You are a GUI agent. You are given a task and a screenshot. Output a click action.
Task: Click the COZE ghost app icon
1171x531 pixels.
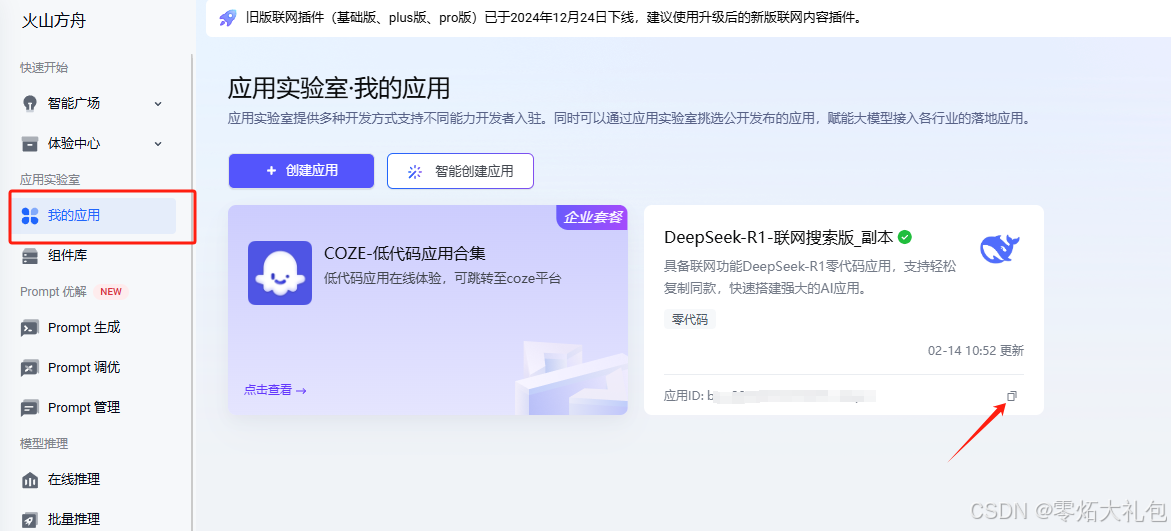click(280, 273)
